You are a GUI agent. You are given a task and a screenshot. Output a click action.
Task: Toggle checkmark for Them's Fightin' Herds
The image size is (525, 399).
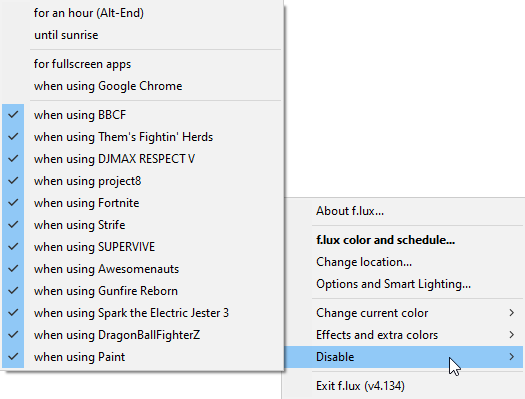click(x=13, y=137)
